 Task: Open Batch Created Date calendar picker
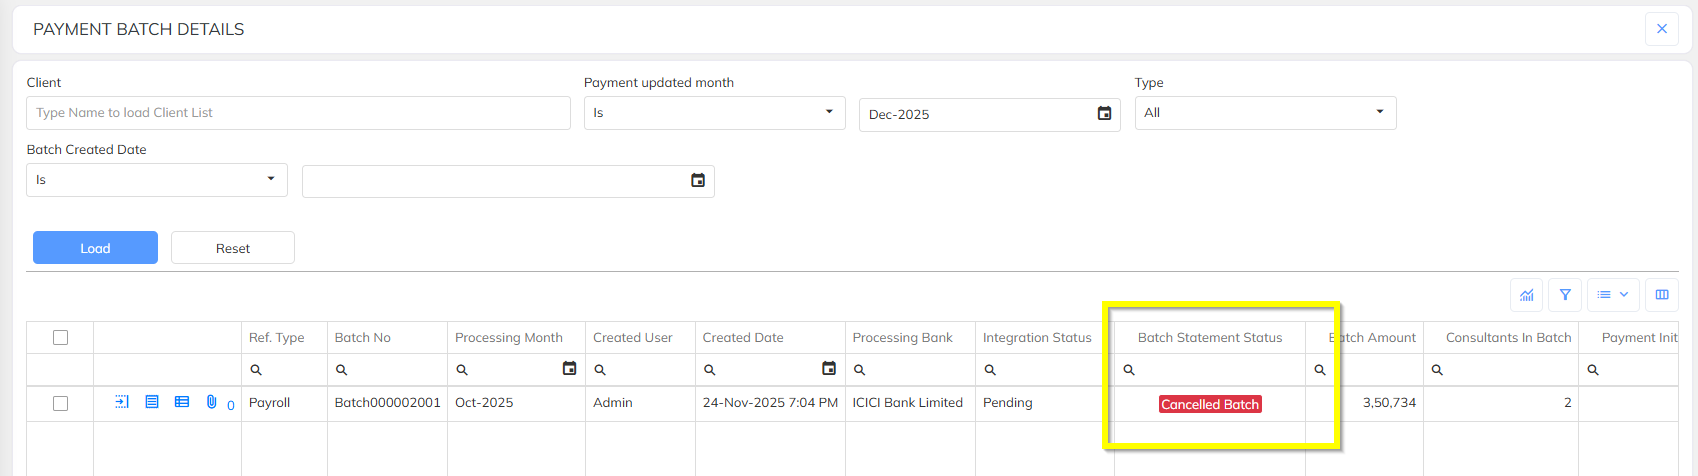click(x=698, y=181)
